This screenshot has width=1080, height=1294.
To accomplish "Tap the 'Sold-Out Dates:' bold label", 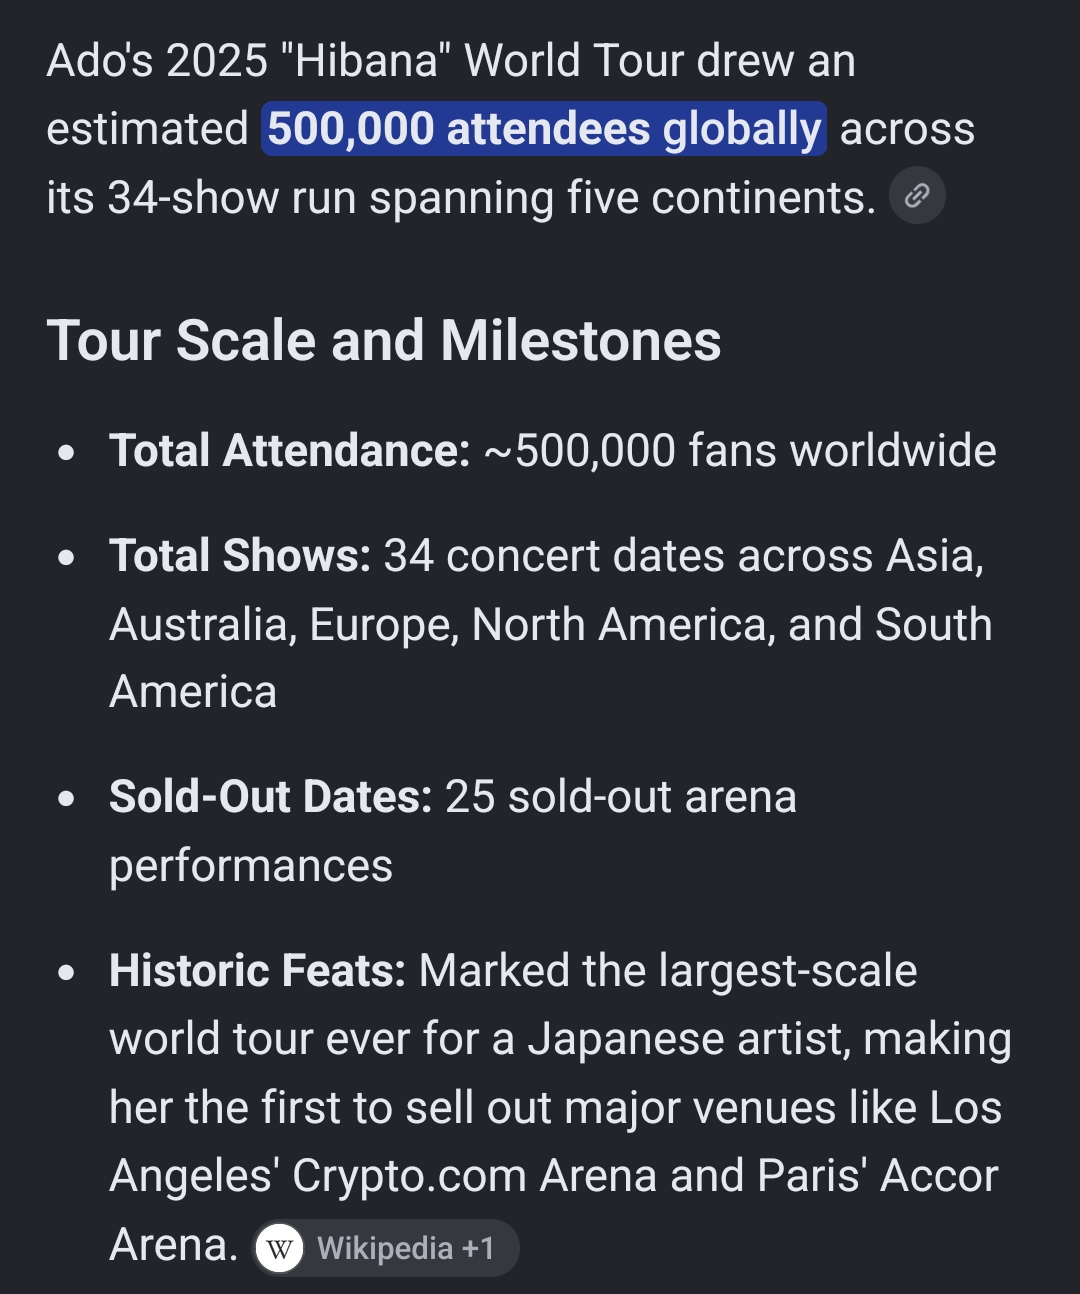I will click(271, 797).
